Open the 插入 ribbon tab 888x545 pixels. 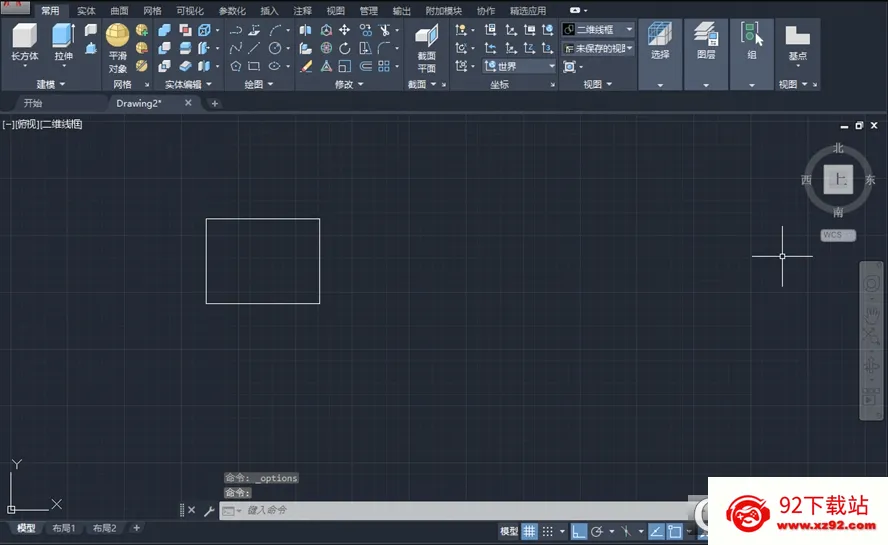click(269, 11)
